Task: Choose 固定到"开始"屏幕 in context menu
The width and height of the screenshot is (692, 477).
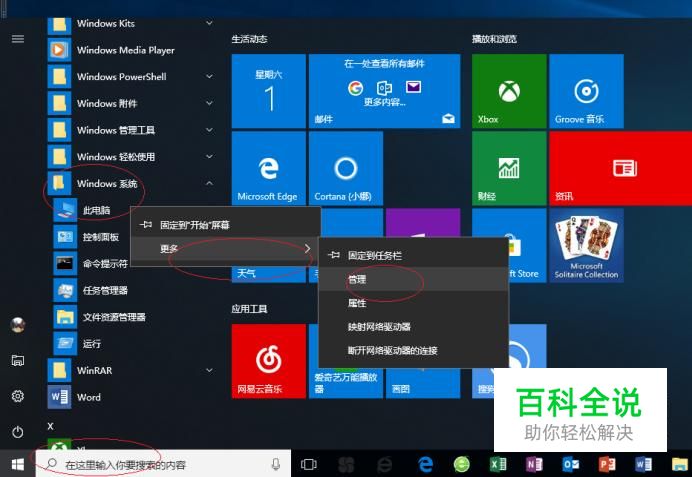Action: 226,225
